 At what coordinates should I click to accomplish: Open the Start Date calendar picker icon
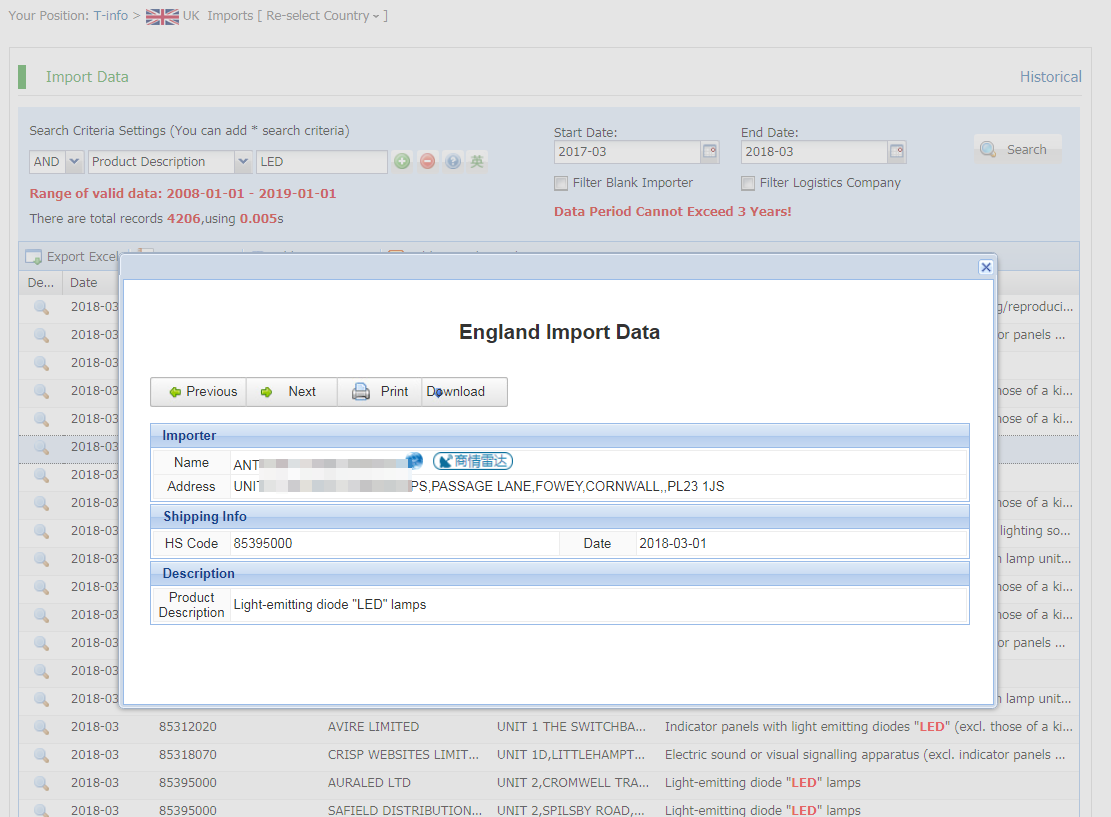point(710,152)
